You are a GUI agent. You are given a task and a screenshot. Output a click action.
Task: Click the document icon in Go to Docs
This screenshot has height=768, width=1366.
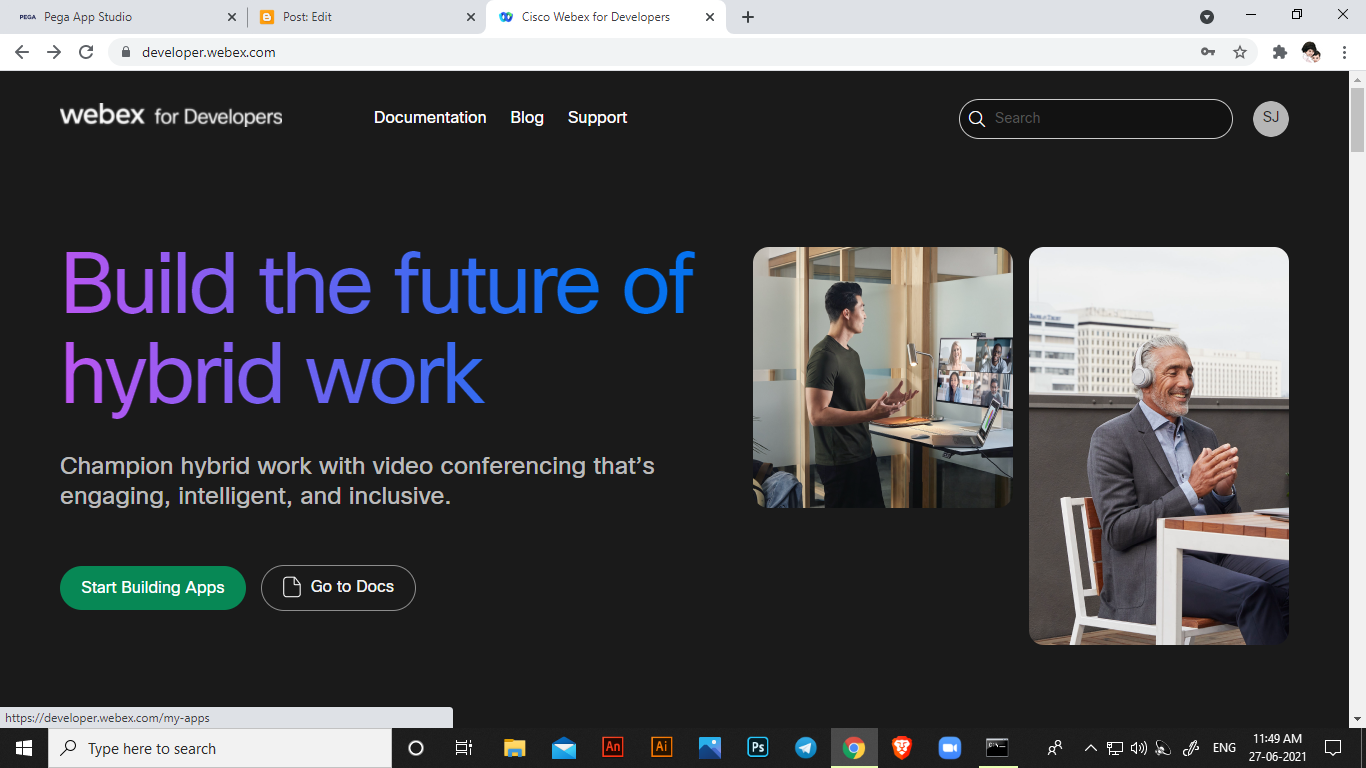coord(292,587)
